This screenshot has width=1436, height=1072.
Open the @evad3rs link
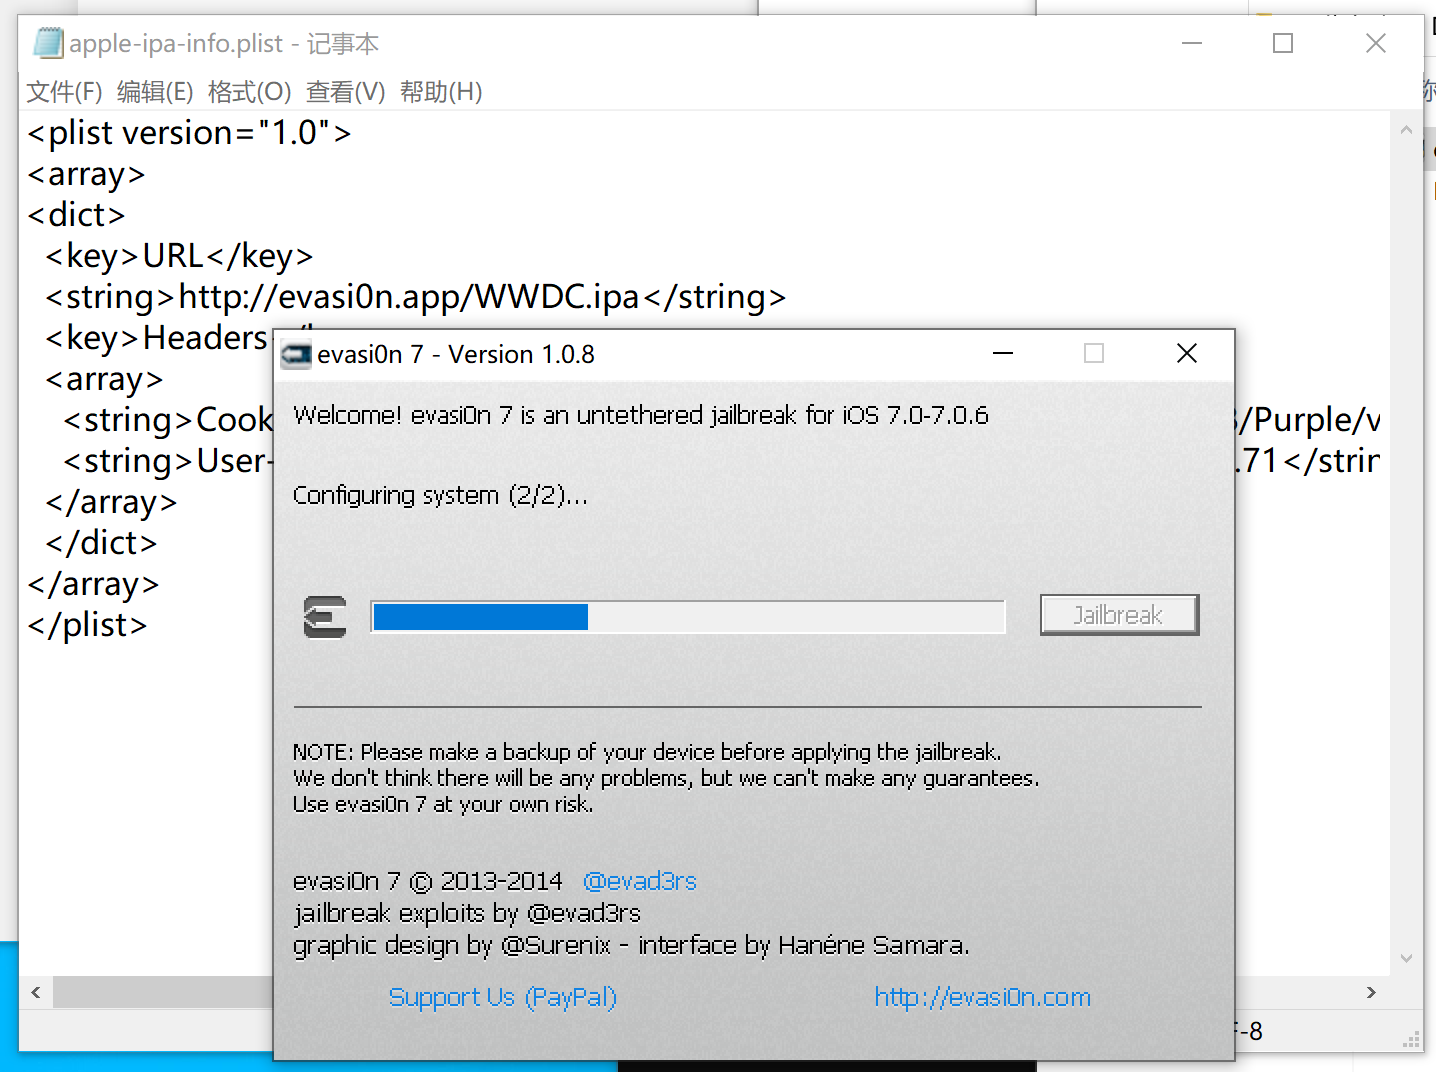click(x=640, y=881)
